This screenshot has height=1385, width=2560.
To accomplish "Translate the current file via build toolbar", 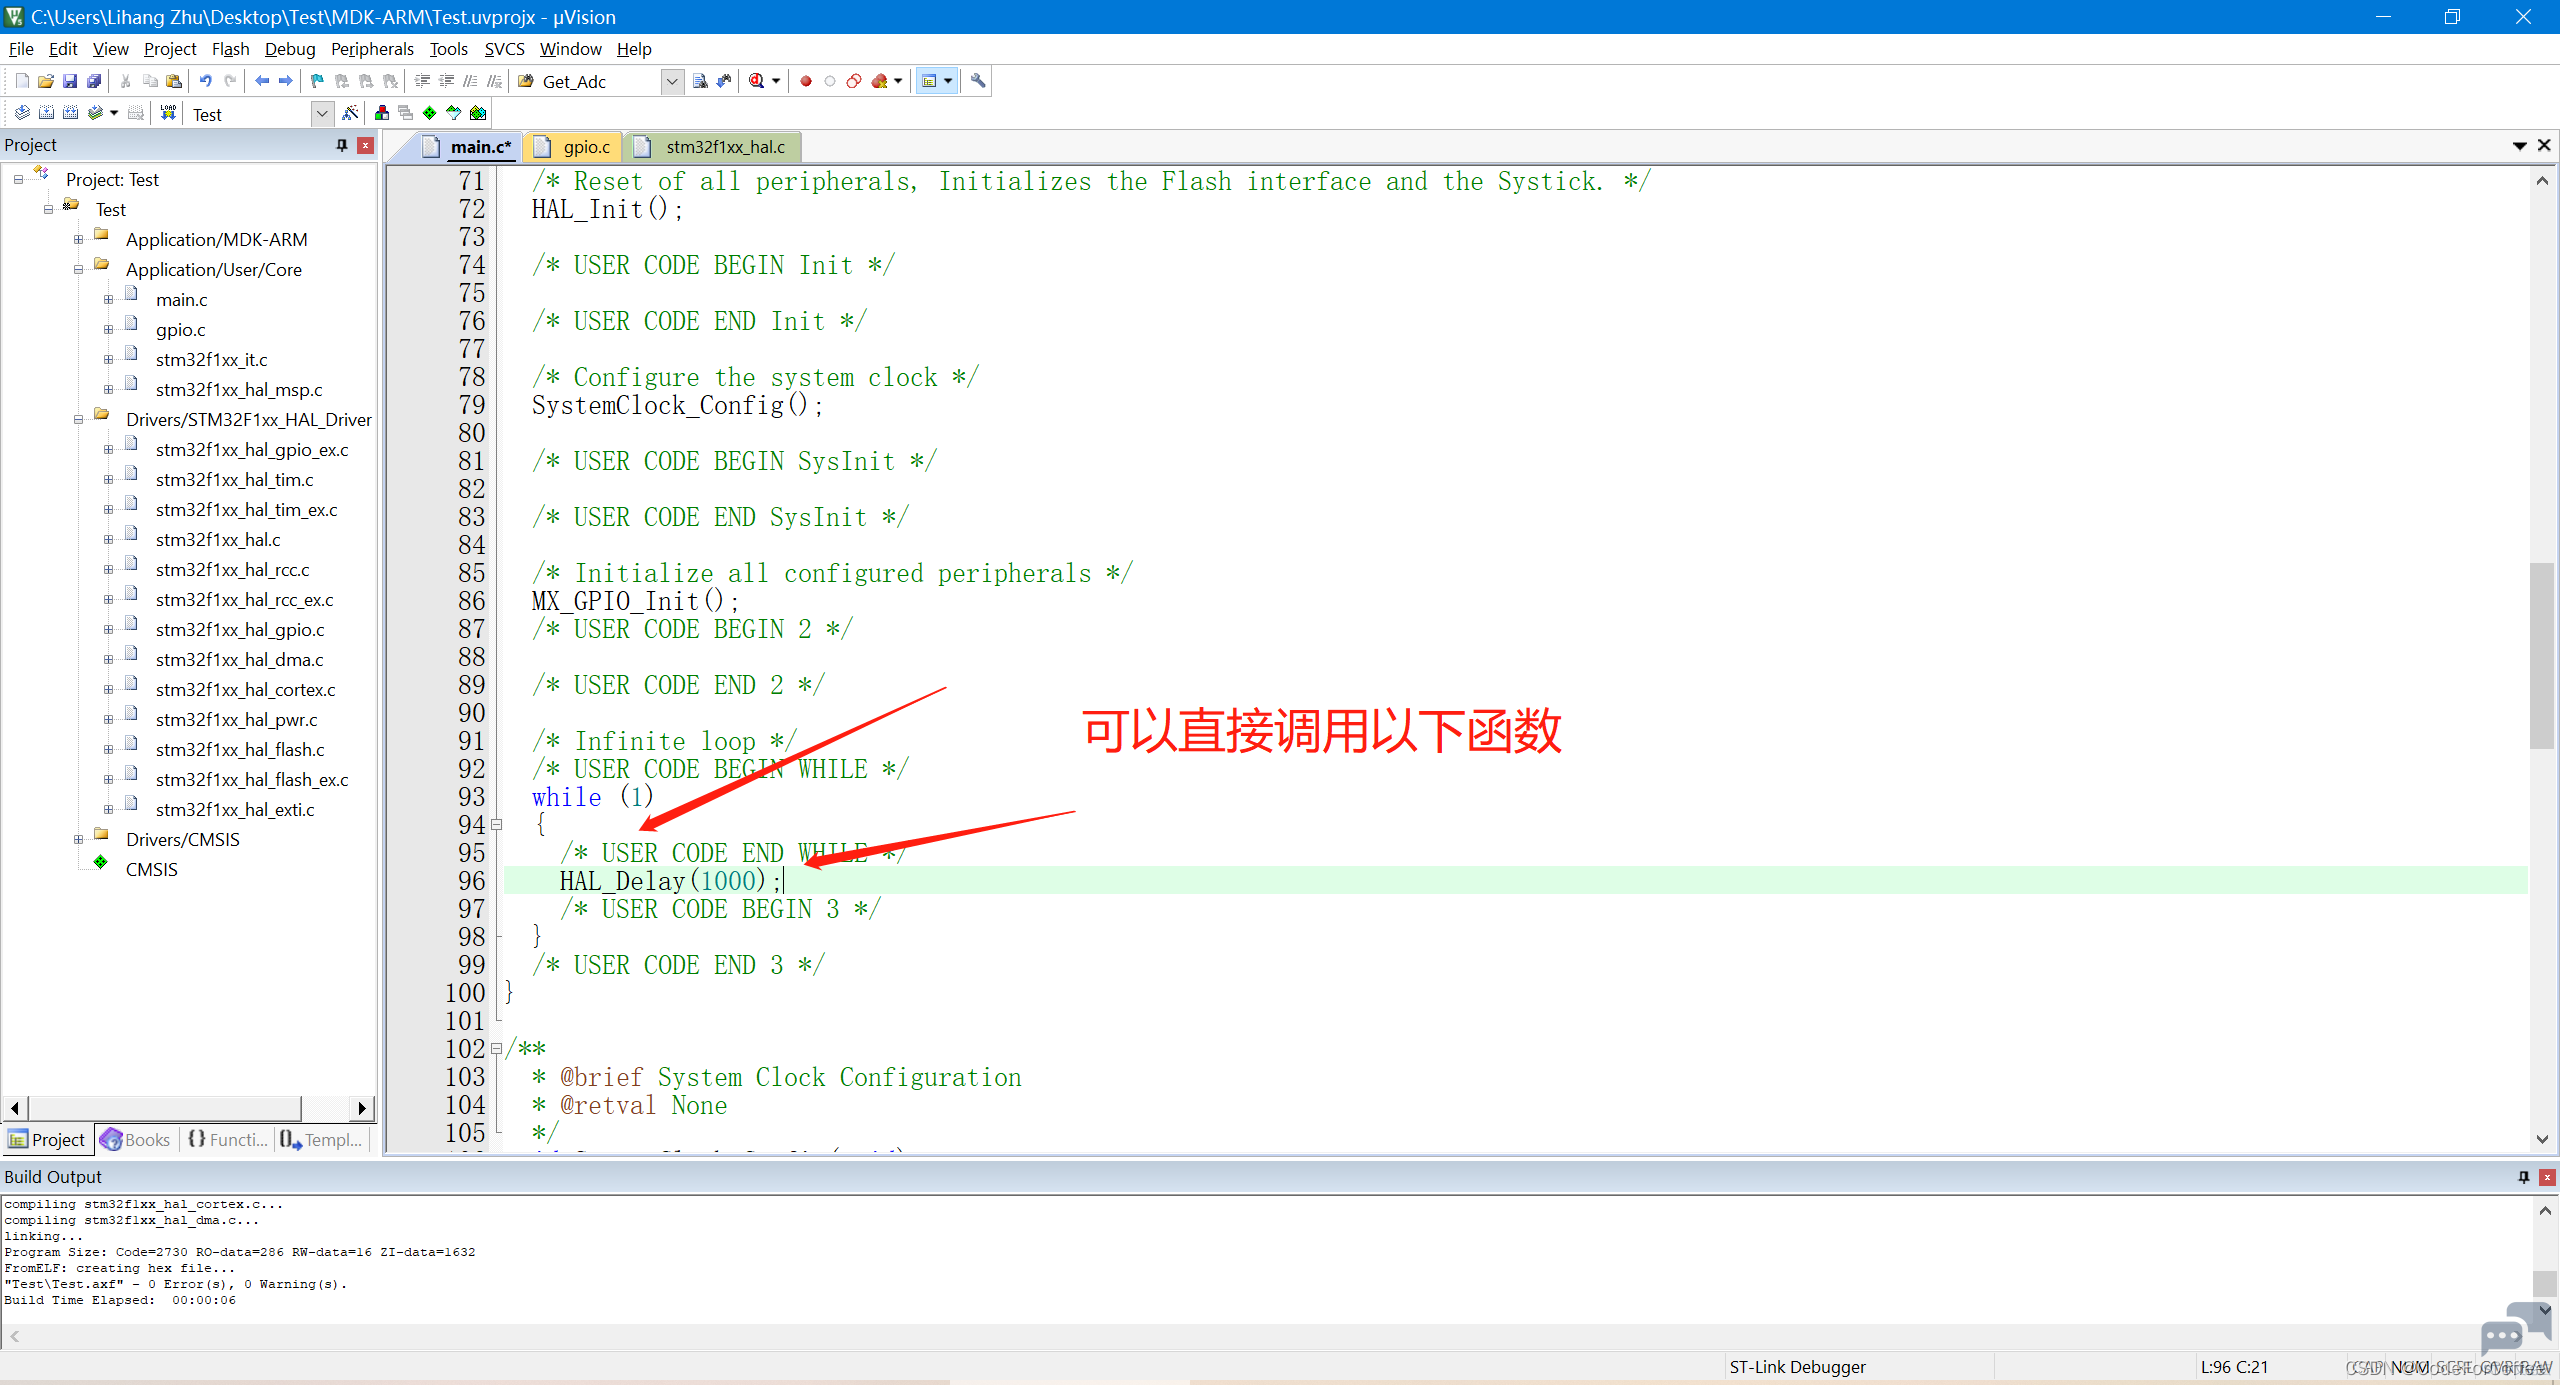I will [x=22, y=113].
